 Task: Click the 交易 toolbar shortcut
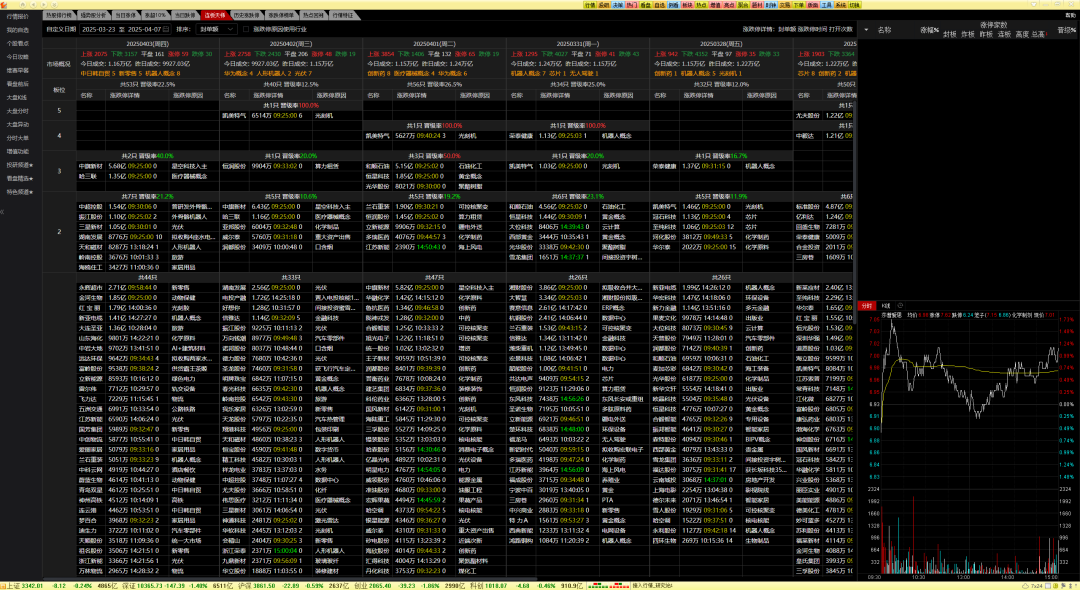tap(785, 4)
